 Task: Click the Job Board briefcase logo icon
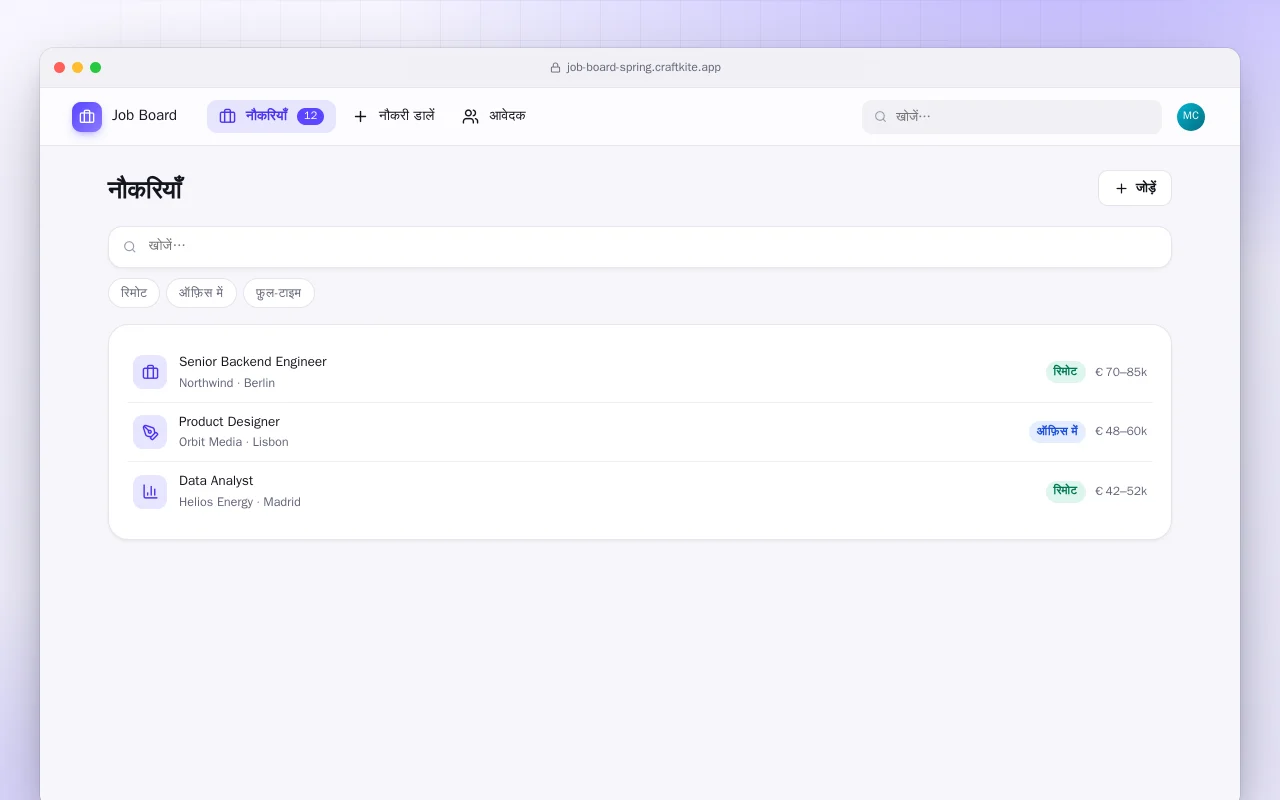[x=87, y=117]
